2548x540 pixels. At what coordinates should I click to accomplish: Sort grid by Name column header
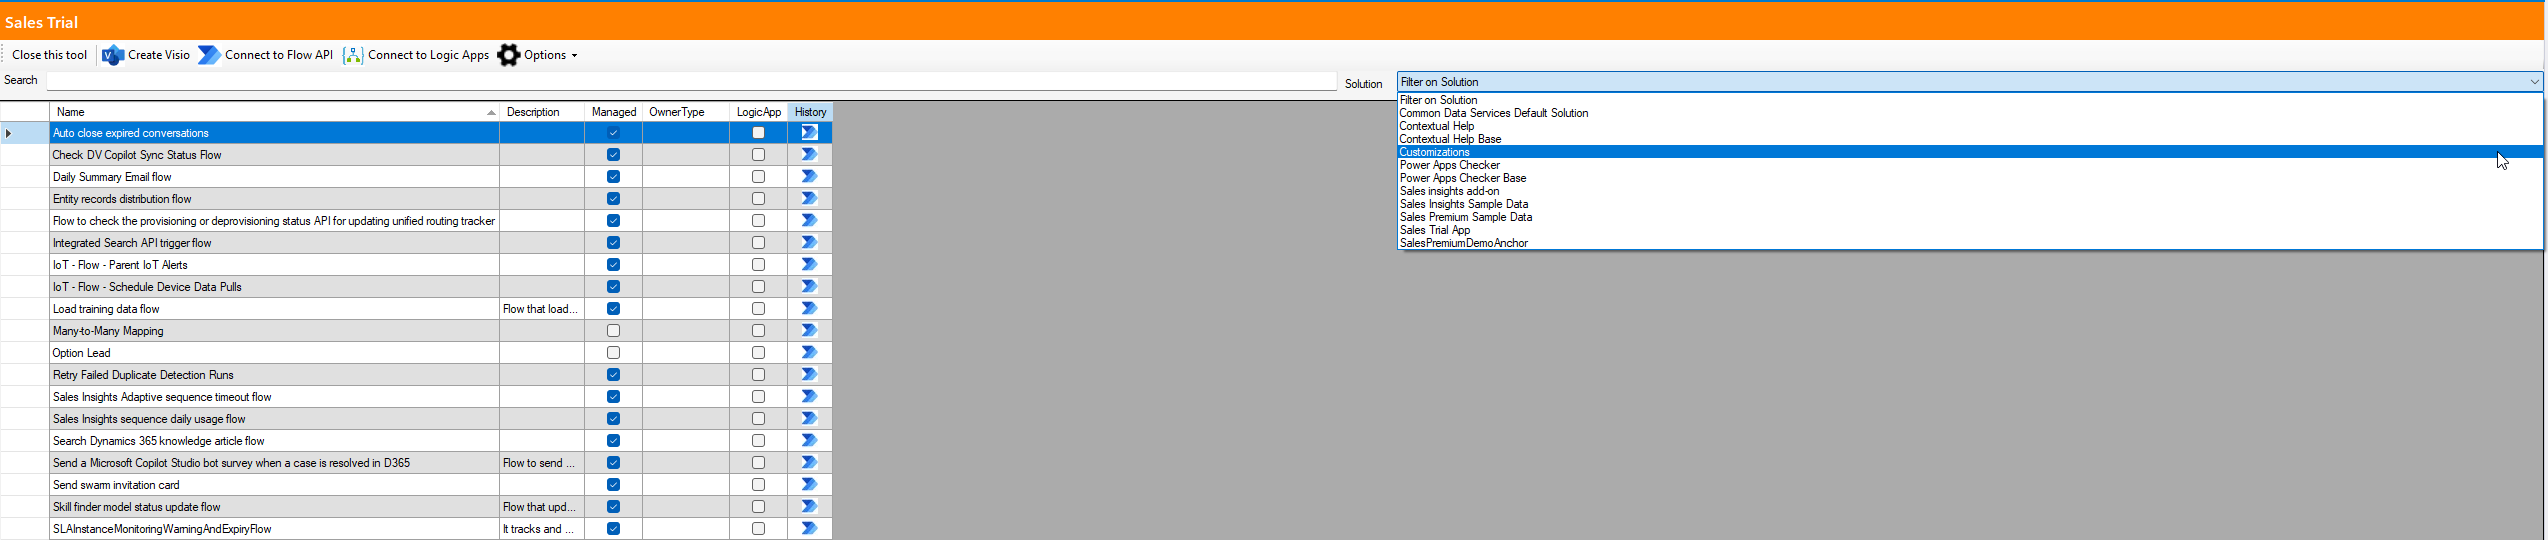[274, 112]
